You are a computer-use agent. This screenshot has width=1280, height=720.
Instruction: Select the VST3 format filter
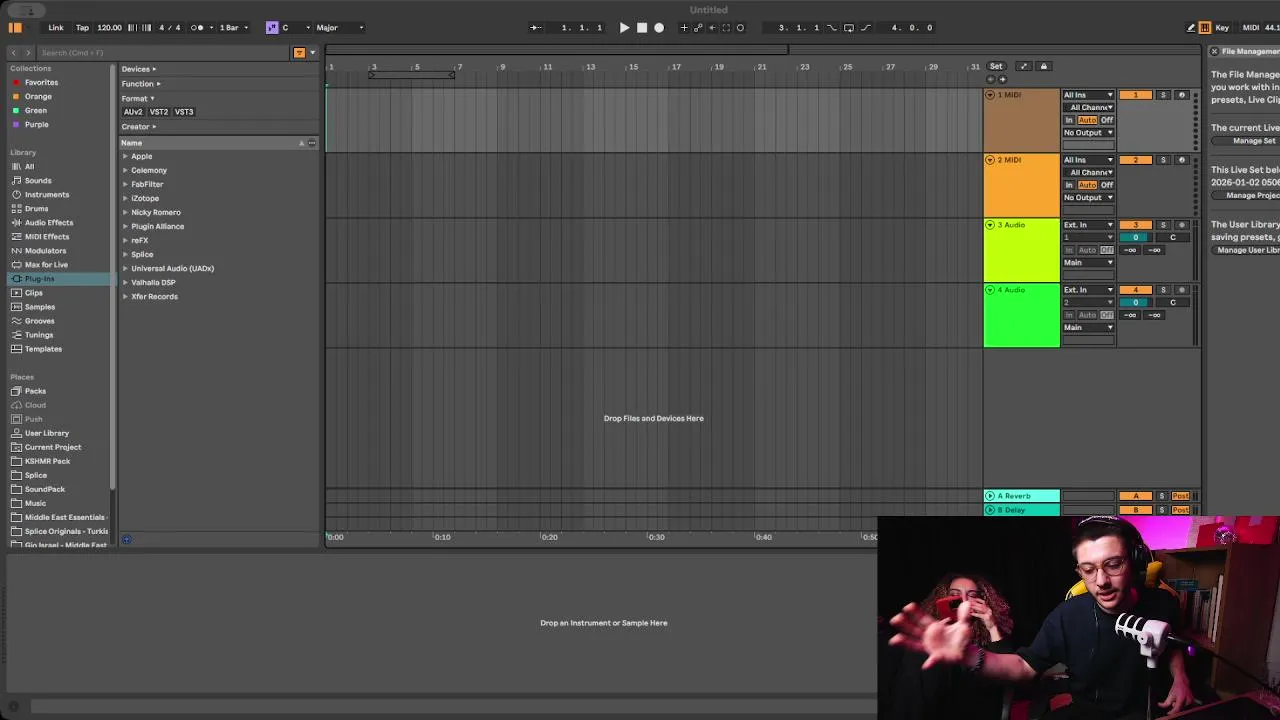click(184, 112)
